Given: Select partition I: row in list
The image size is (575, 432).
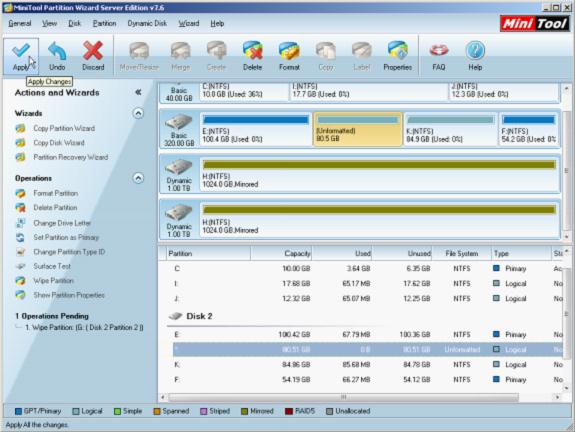Looking at the screenshot, I should tap(367, 284).
